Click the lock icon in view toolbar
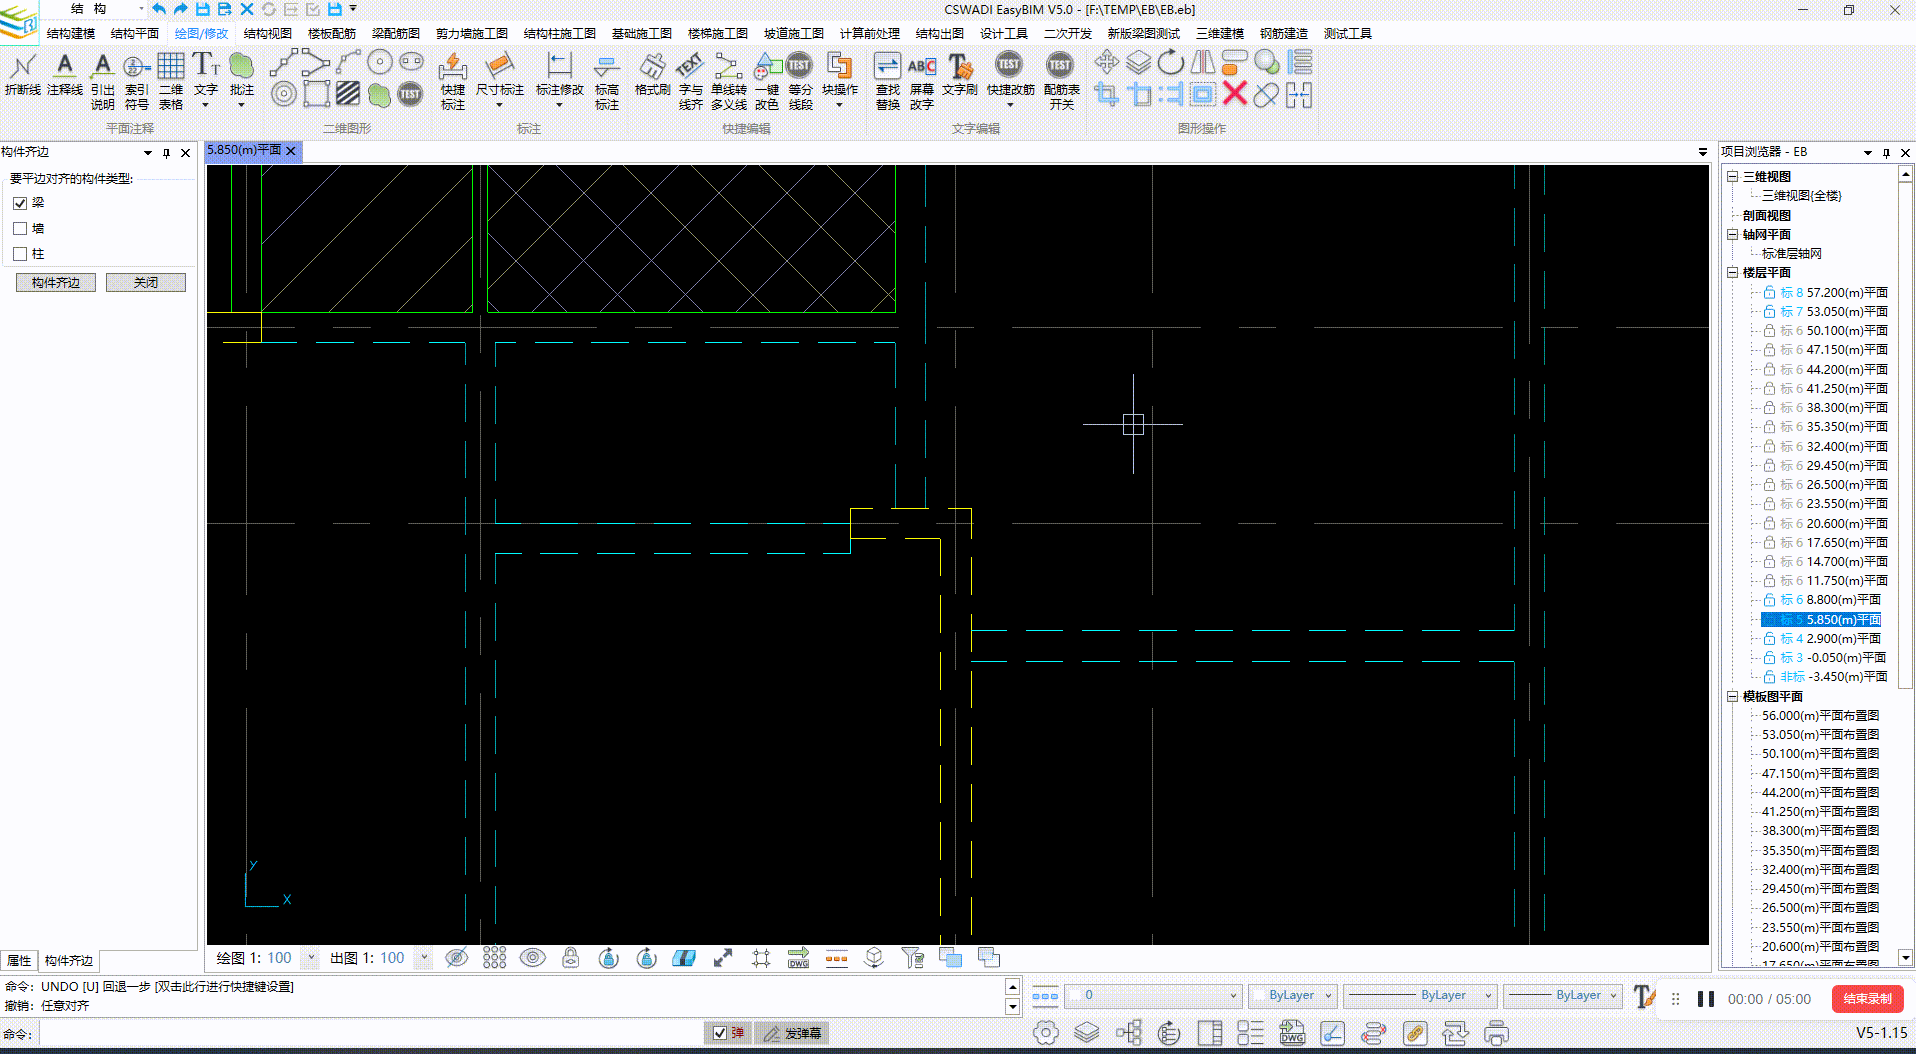This screenshot has height=1054, width=1916. tap(570, 958)
